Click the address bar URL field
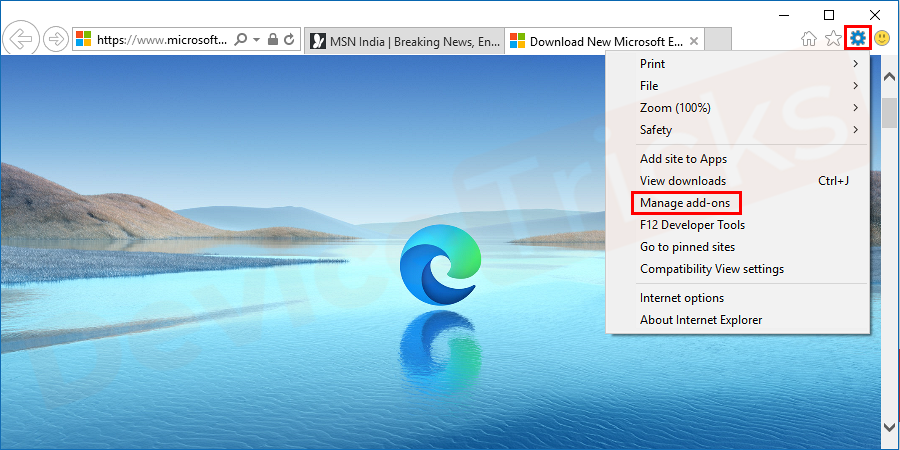The image size is (900, 450). coord(160,40)
